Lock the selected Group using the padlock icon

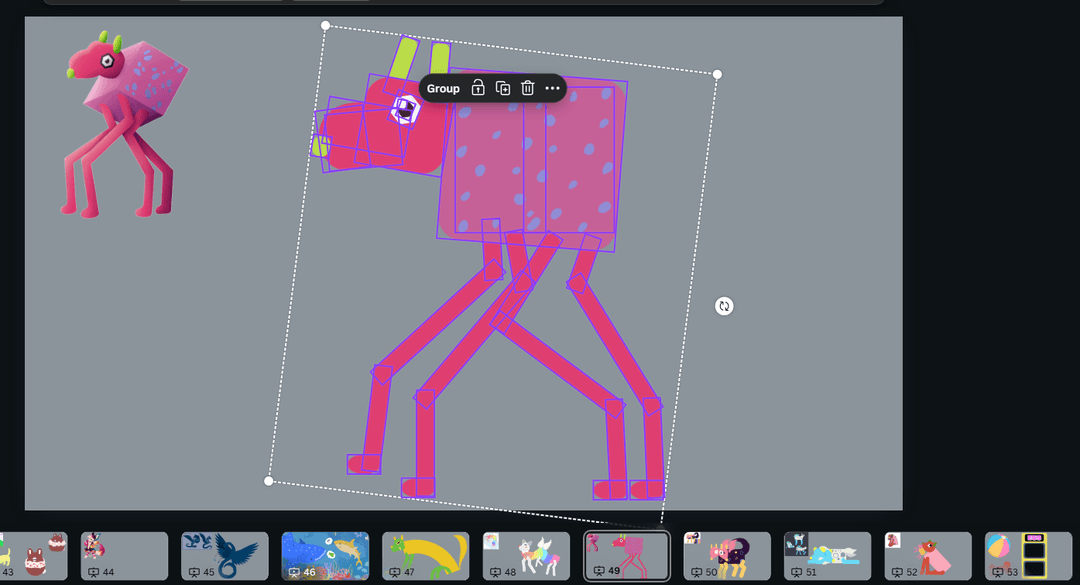pos(479,88)
